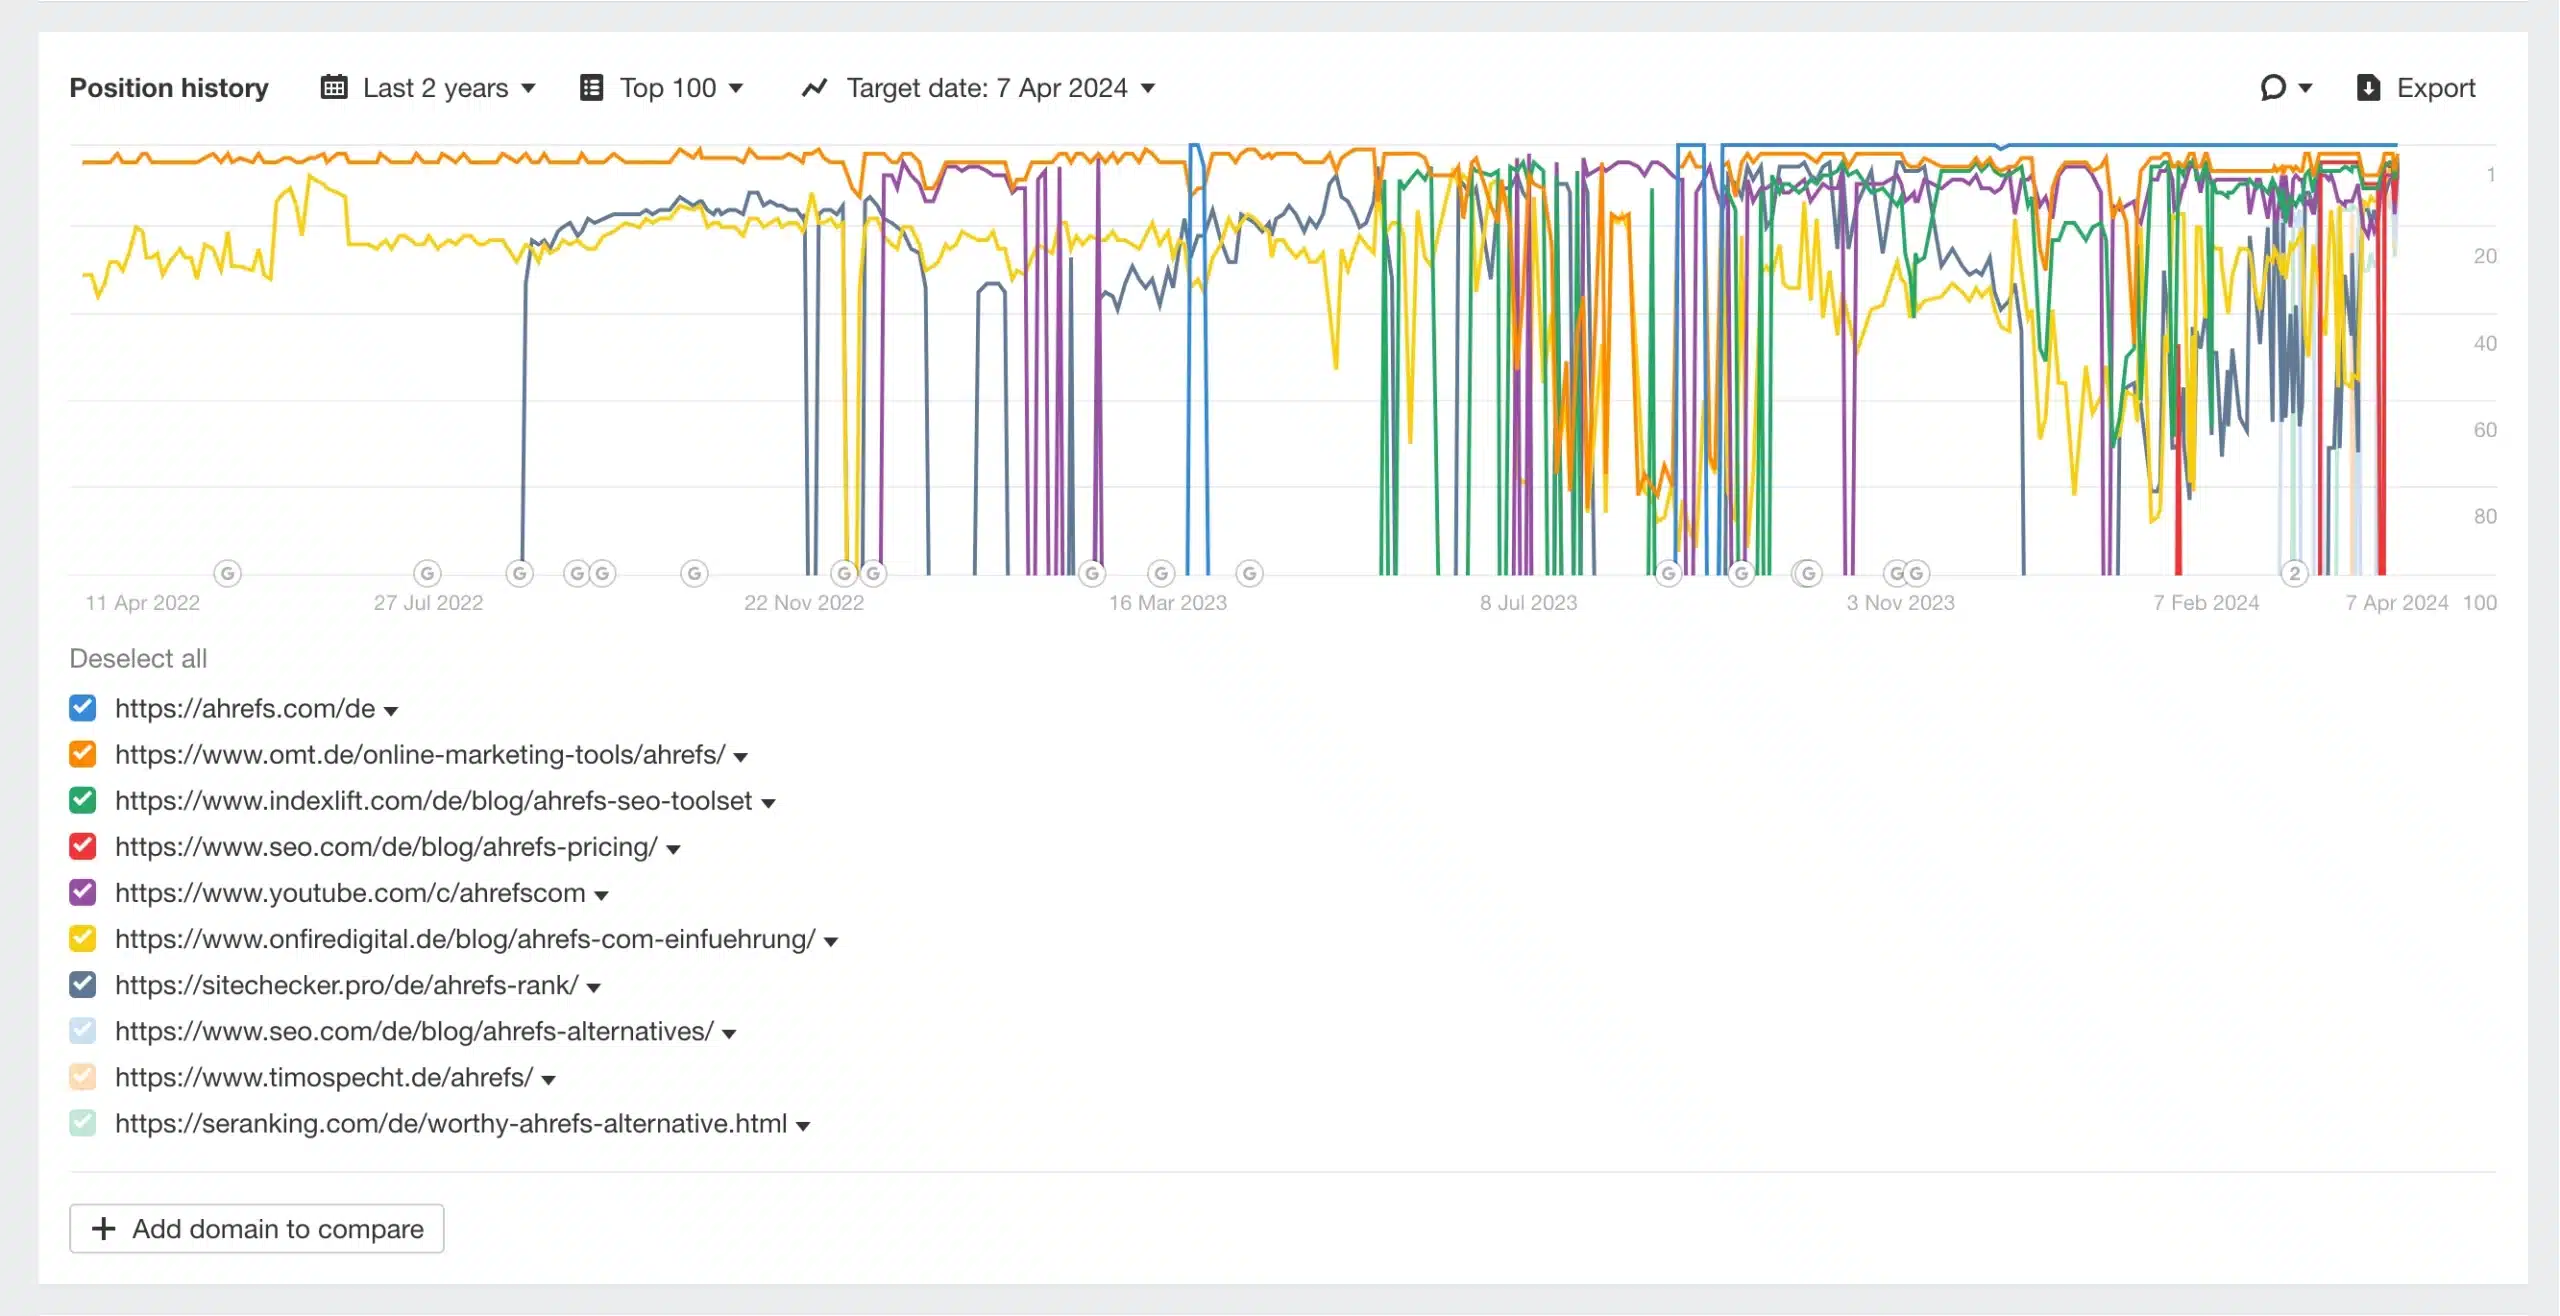Toggle the seo.com ahrefs-alternatives checkbox
This screenshot has height=1316, width=2560.
tap(83, 1030)
